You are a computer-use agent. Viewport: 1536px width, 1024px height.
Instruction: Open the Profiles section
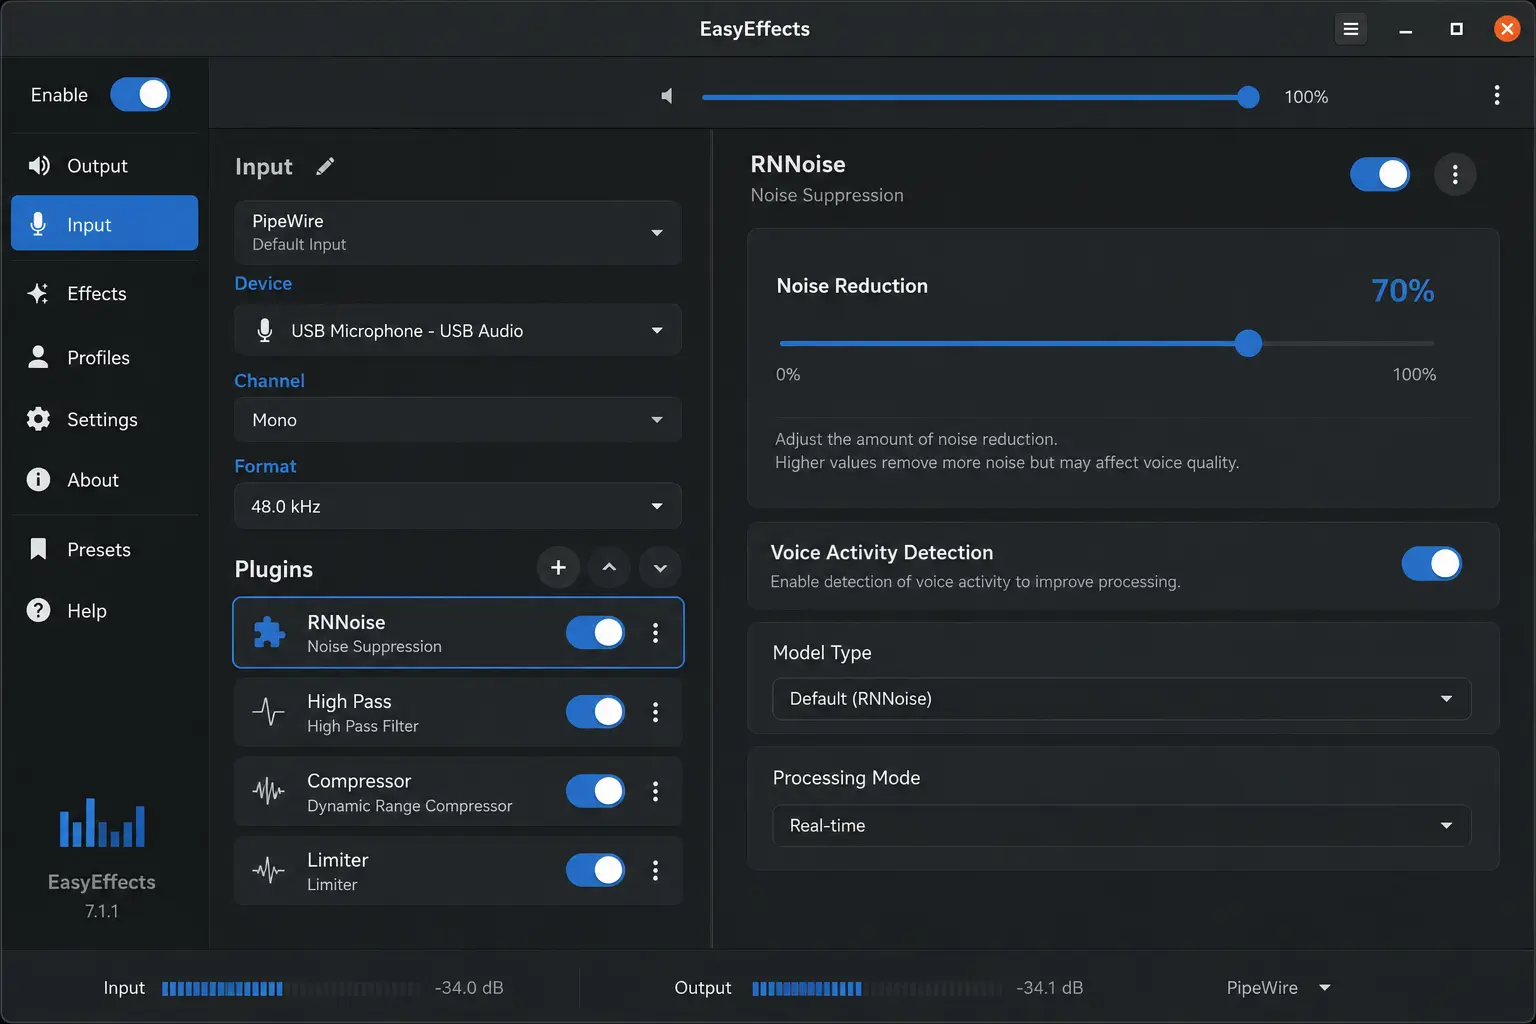(x=104, y=357)
